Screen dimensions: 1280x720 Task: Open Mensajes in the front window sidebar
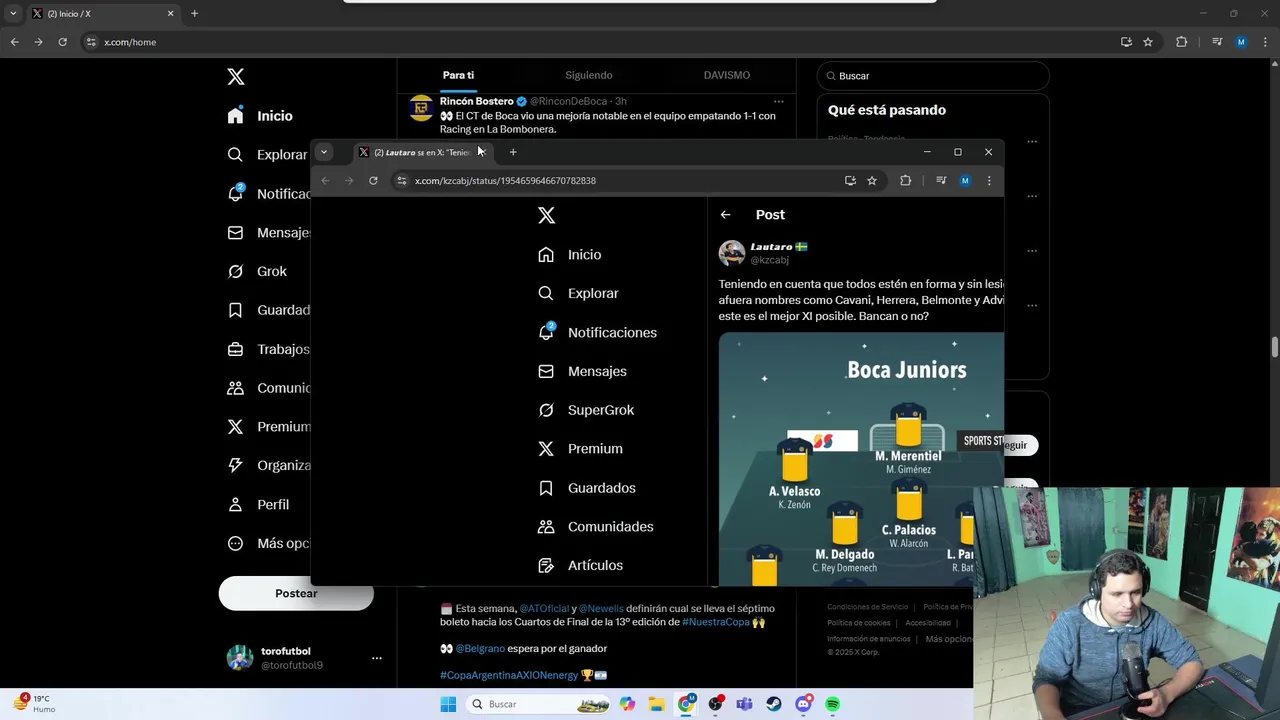[582, 371]
